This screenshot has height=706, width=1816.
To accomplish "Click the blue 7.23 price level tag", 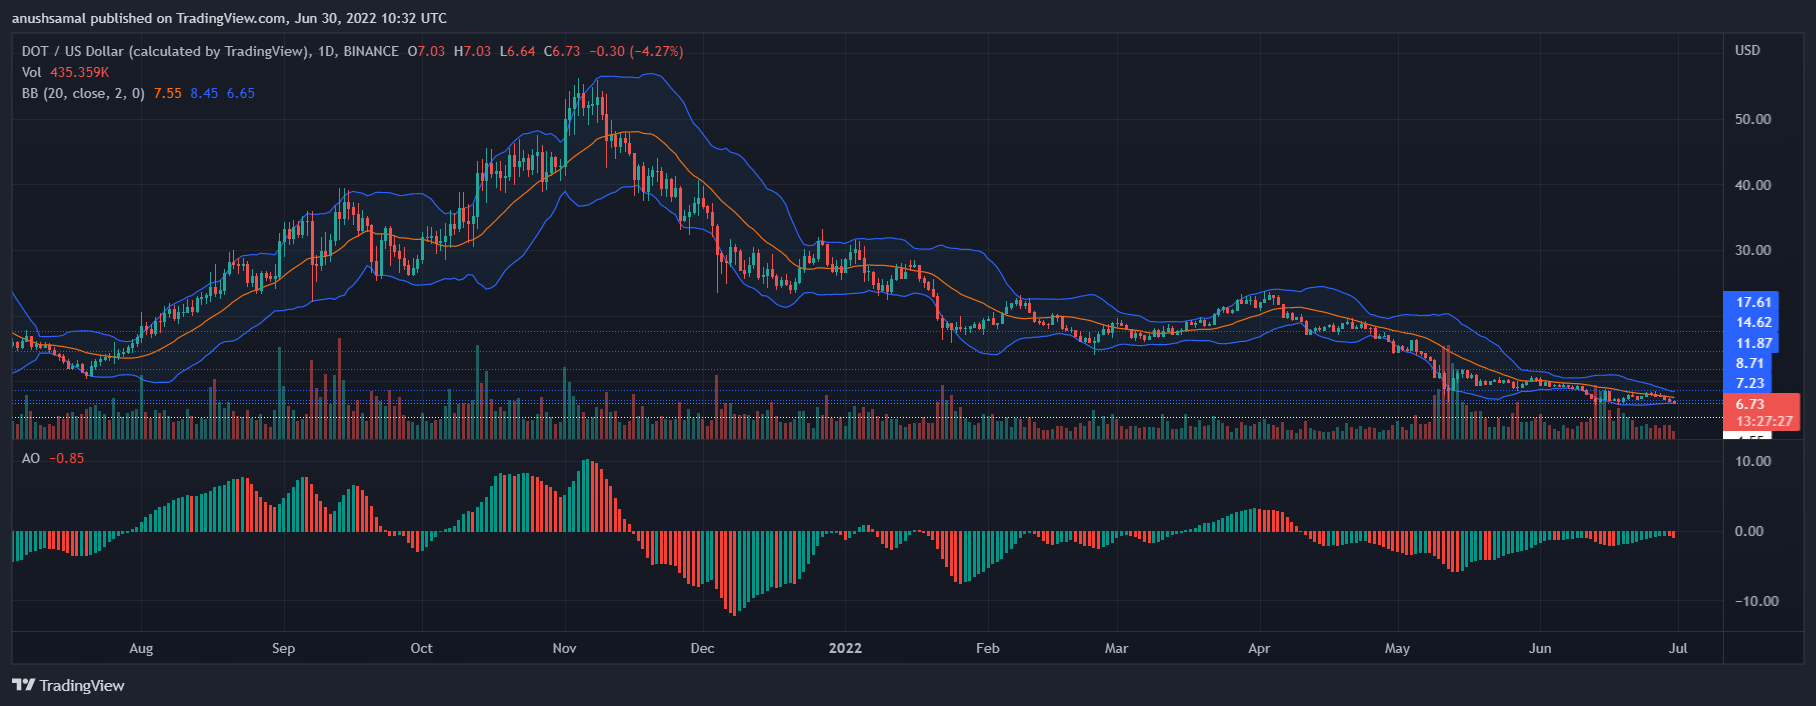I will click(1750, 383).
